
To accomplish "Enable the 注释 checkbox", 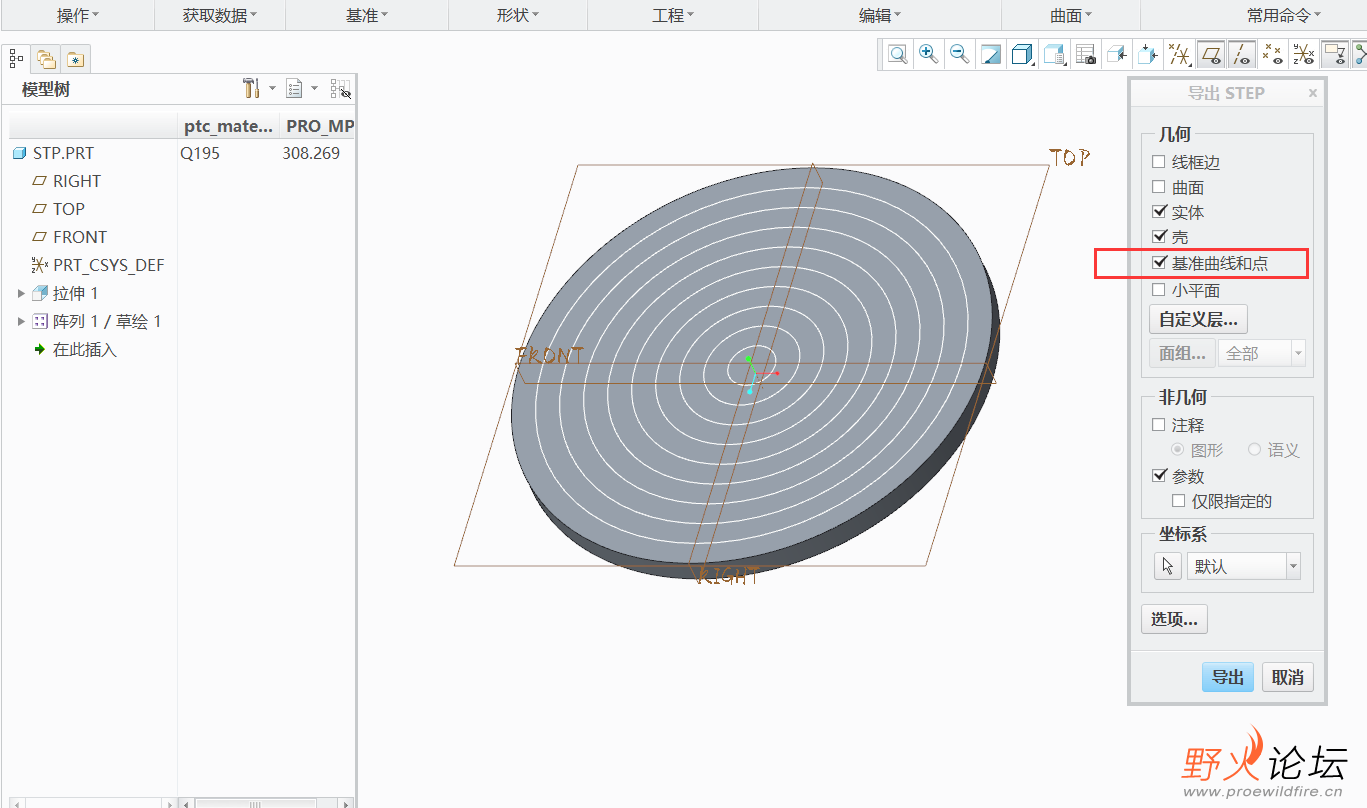I will pos(1159,425).
